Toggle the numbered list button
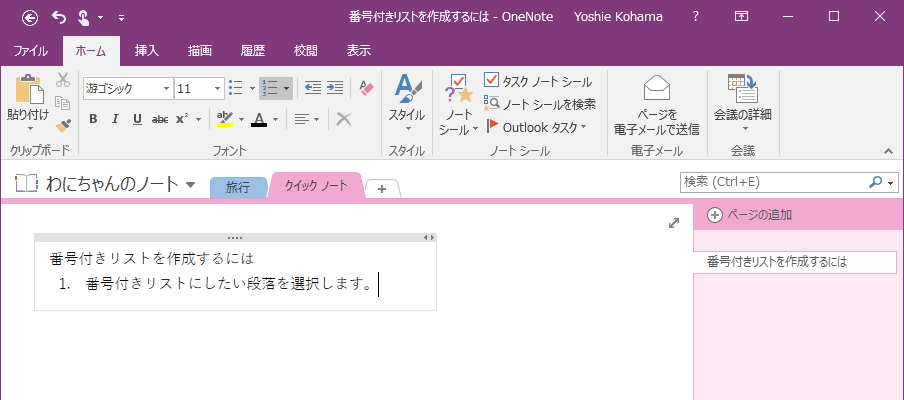Image resolution: width=904 pixels, height=400 pixels. pyautogui.click(x=270, y=88)
